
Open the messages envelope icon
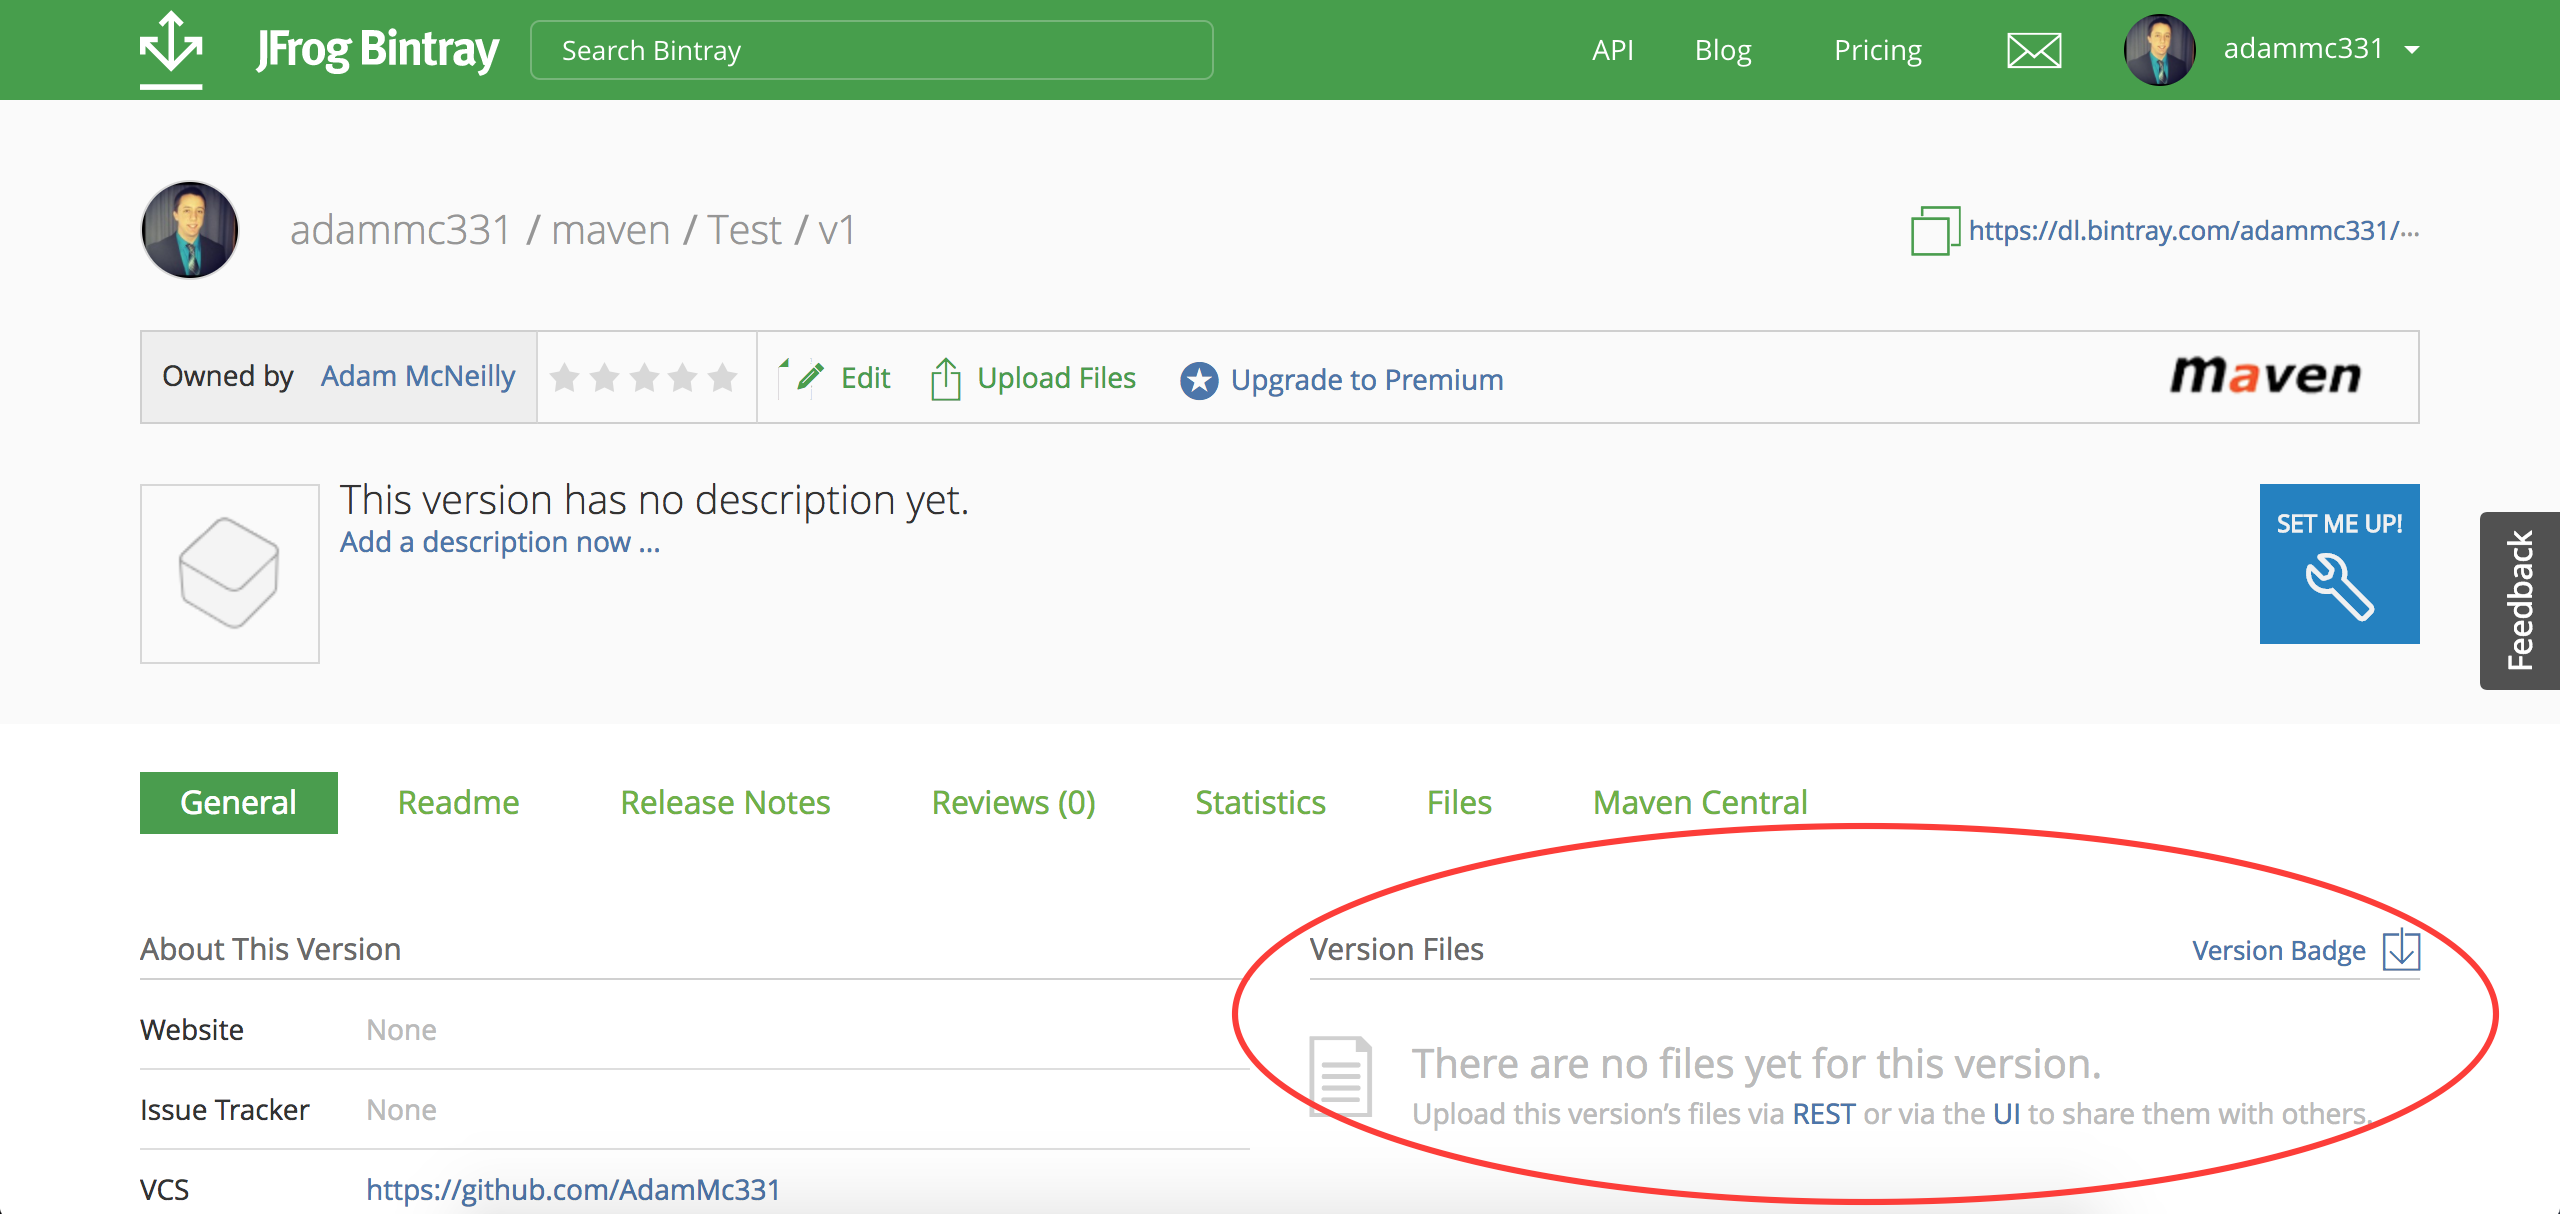click(x=2034, y=50)
